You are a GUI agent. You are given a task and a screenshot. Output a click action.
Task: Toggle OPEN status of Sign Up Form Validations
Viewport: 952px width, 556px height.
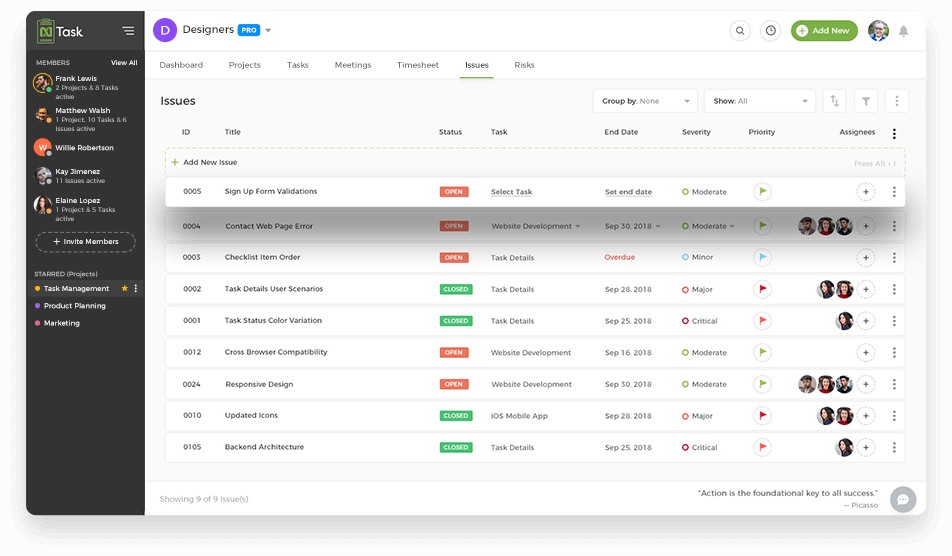tap(454, 192)
